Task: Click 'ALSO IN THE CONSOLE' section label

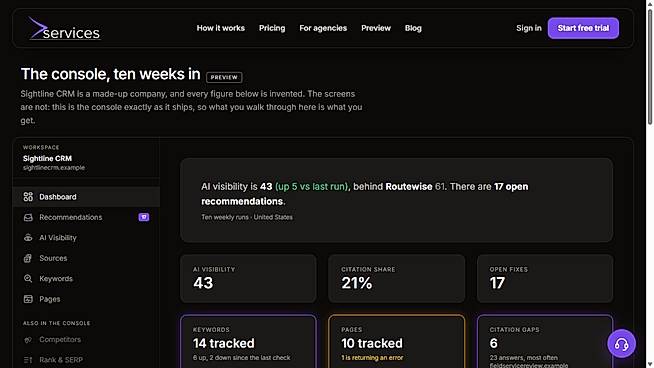Action: [56, 323]
